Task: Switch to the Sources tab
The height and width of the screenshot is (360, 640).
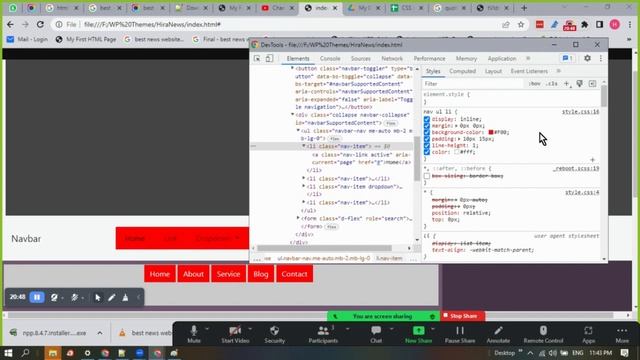Action: click(x=360, y=59)
